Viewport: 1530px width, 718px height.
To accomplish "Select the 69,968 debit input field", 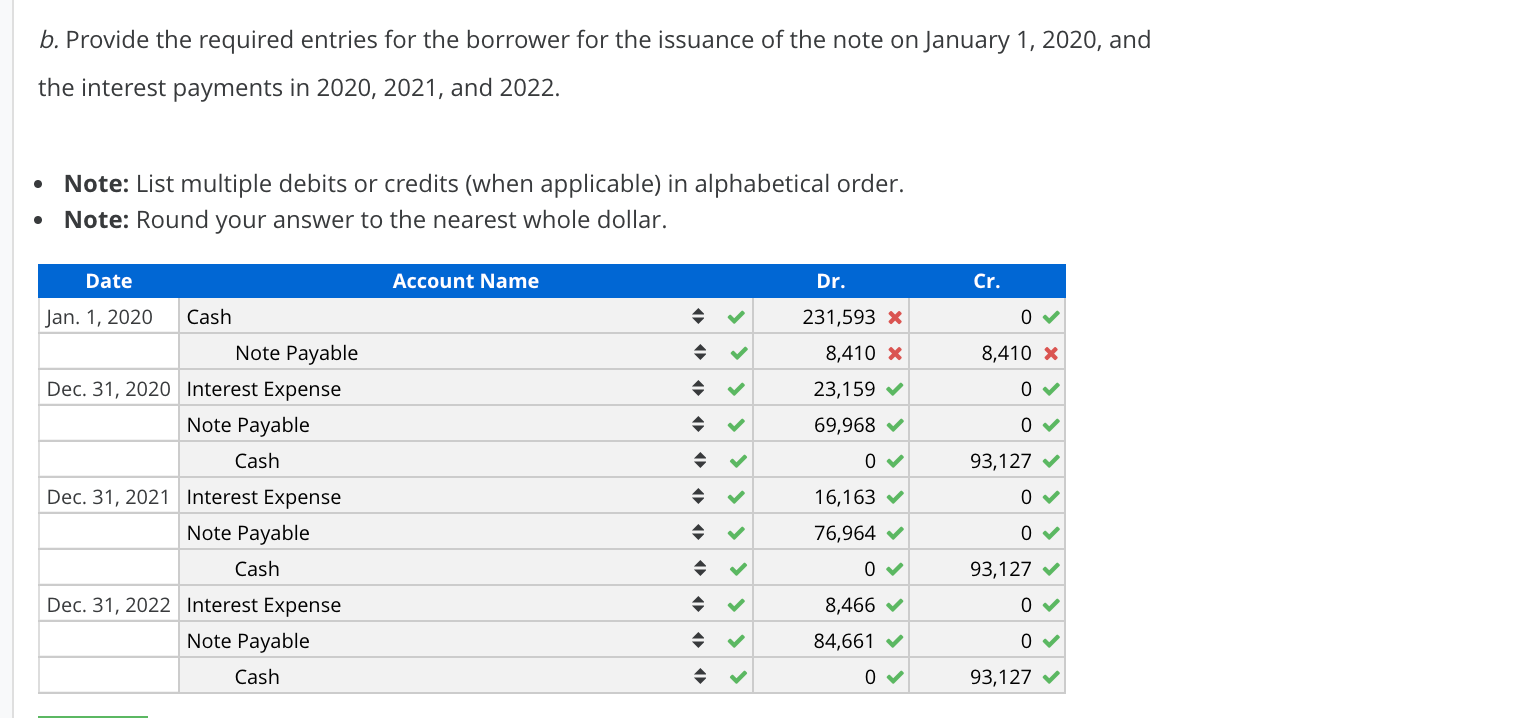I will 830,426.
